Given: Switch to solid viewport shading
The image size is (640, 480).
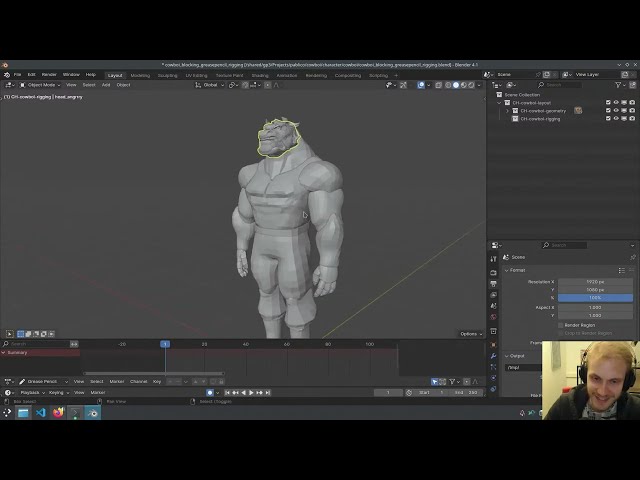Looking at the screenshot, I should (456, 85).
